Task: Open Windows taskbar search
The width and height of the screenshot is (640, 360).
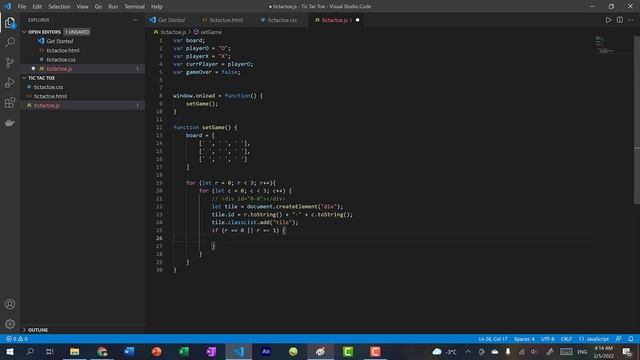Action: [30, 351]
